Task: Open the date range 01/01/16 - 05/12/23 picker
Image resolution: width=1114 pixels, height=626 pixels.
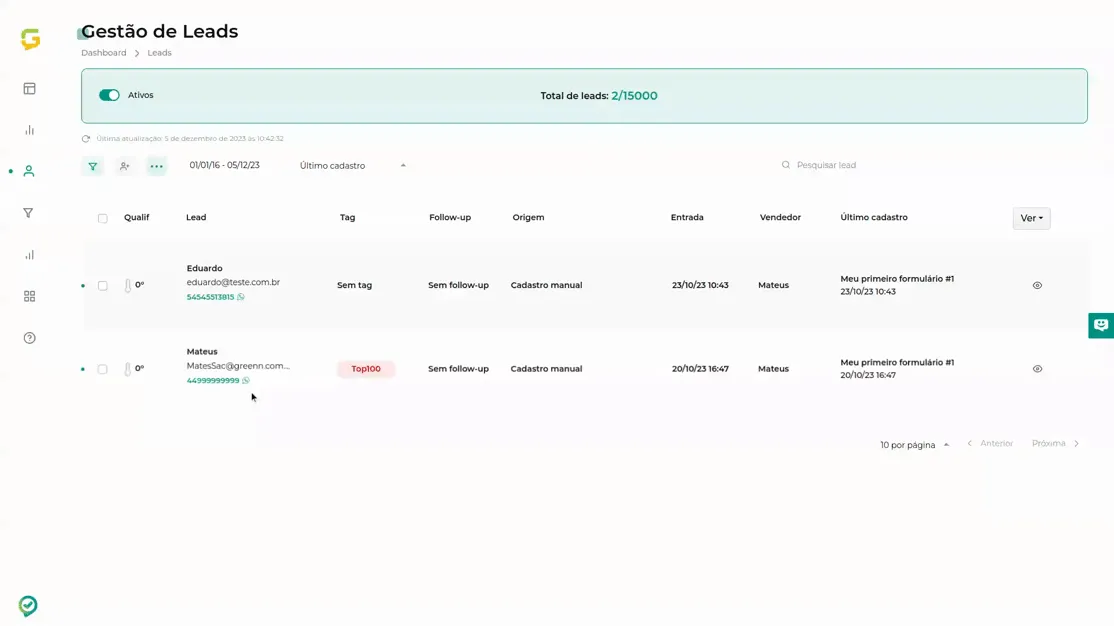Action: 225,165
